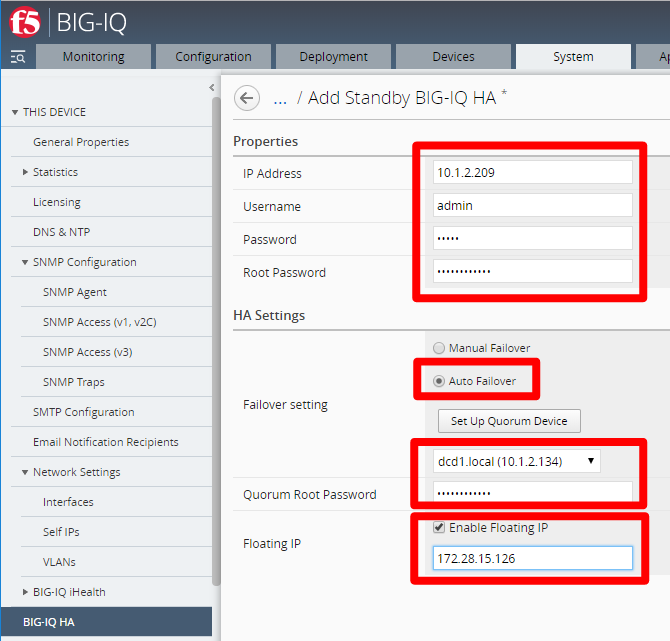Select the Auto Failover radio button

point(439,381)
